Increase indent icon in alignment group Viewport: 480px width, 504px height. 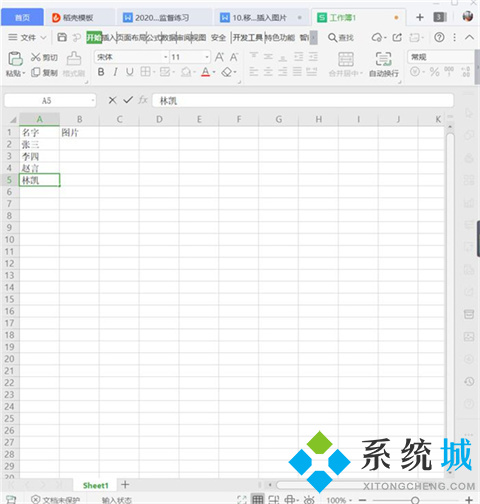click(313, 56)
